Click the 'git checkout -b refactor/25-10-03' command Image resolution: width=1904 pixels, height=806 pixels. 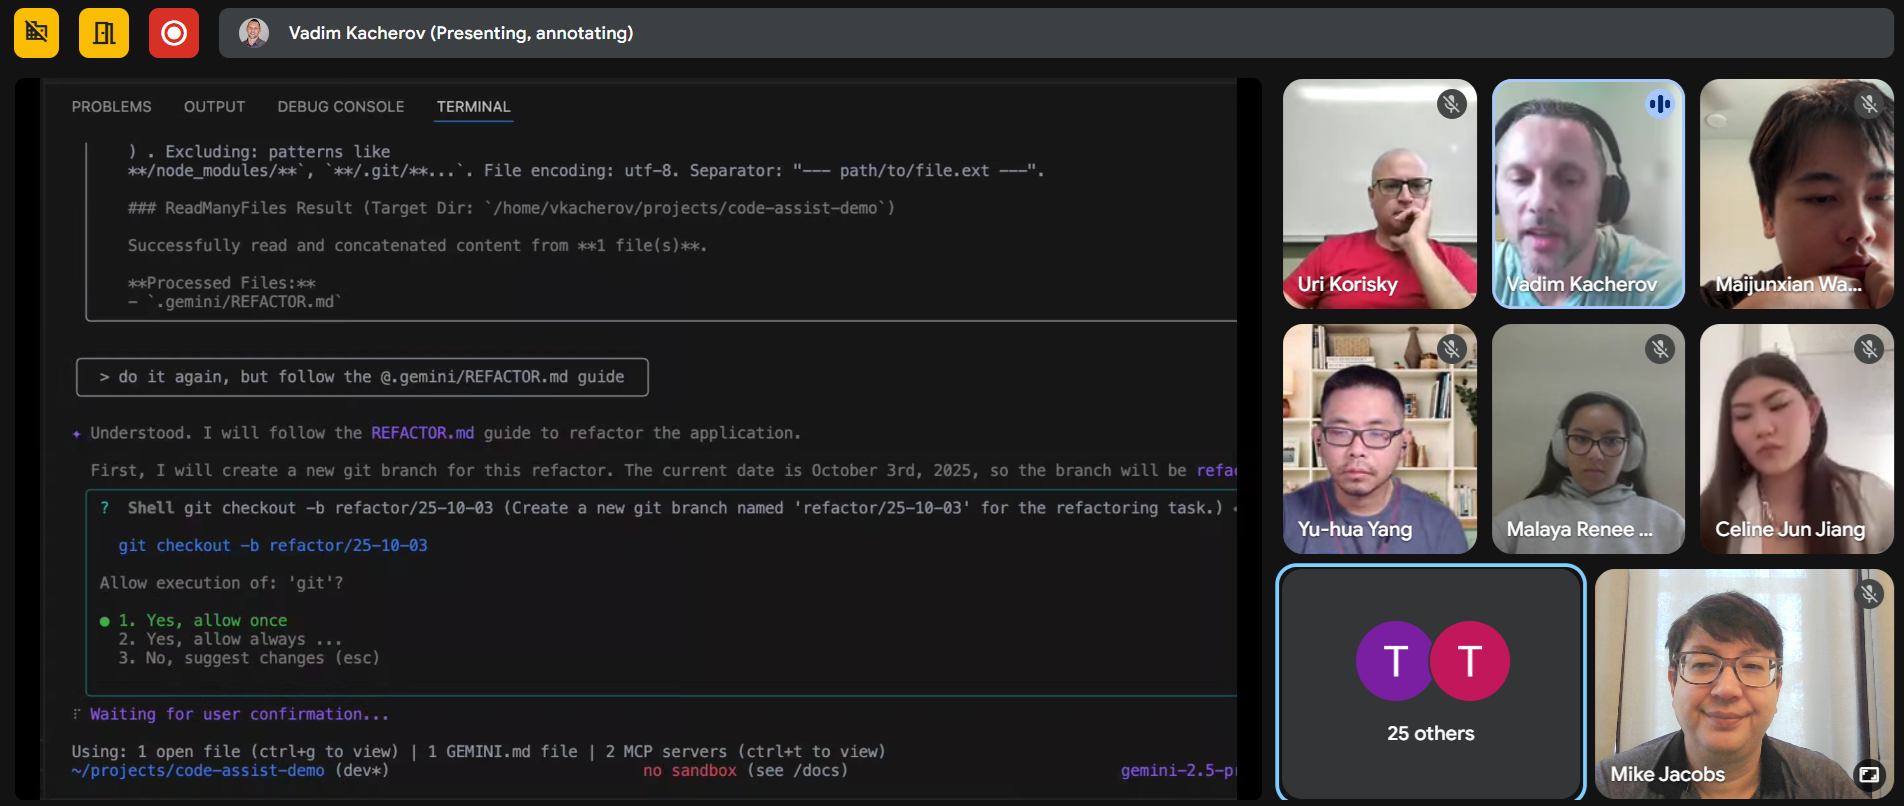tap(273, 546)
